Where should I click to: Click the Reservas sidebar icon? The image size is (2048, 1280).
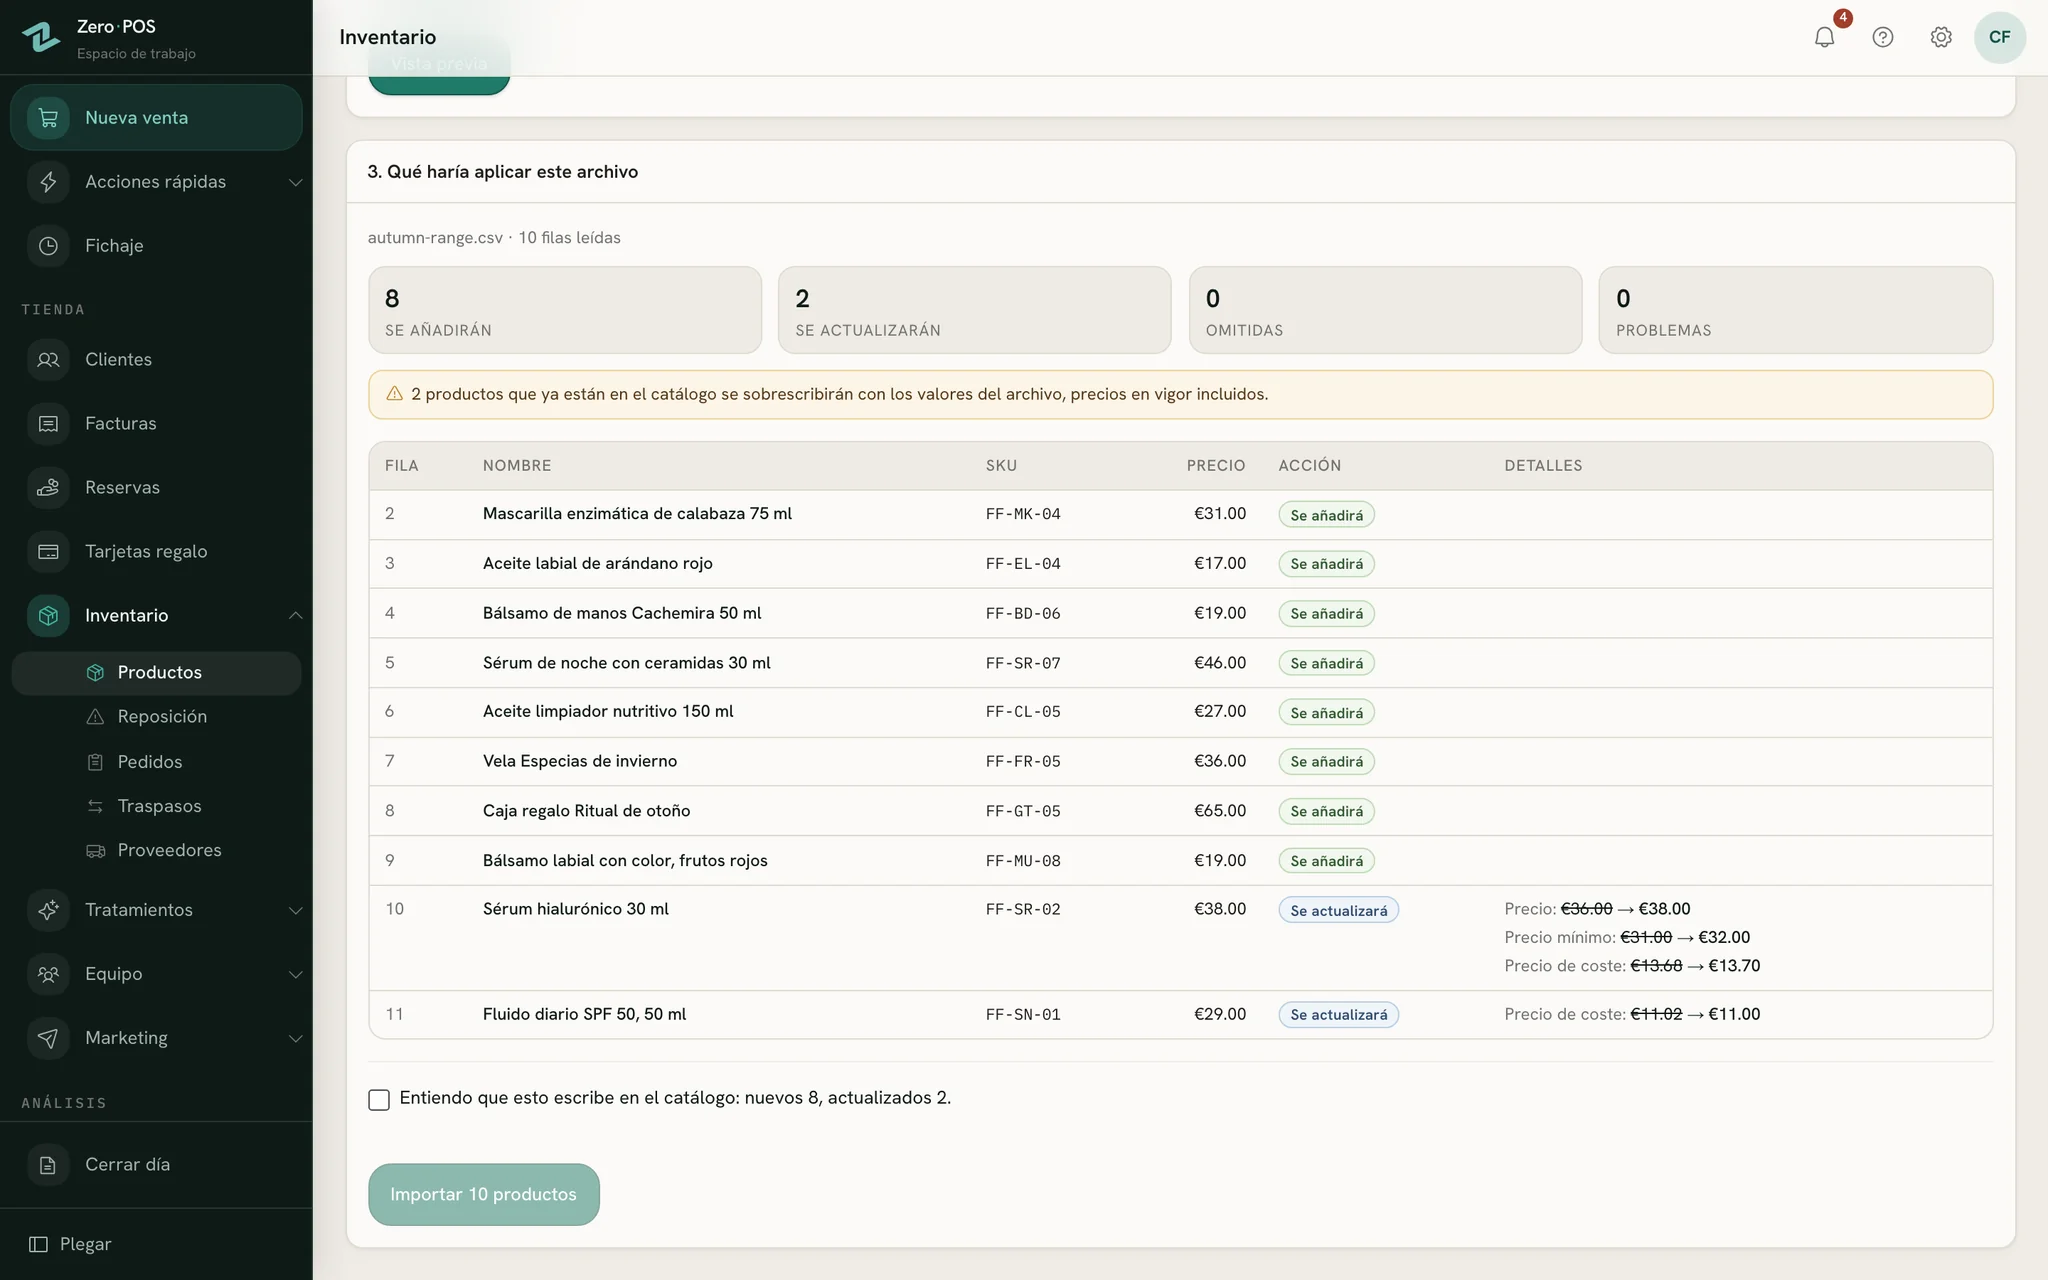[x=48, y=488]
